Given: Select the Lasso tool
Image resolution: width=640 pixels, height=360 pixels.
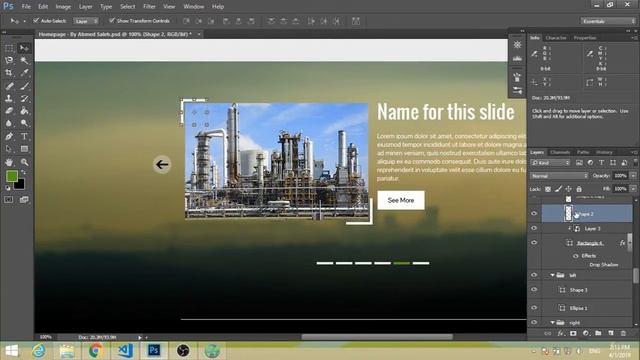Looking at the screenshot, I should 9,60.
